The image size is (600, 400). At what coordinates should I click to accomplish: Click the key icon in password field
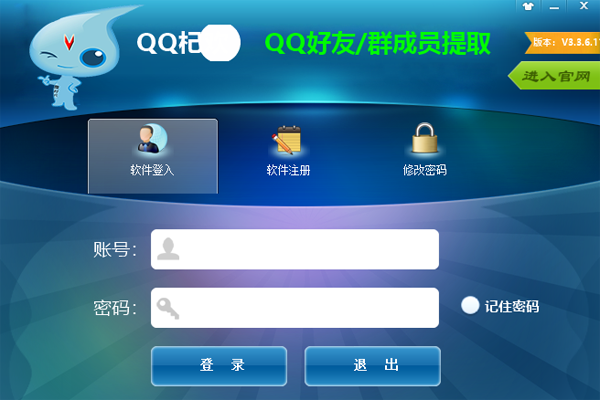point(168,308)
